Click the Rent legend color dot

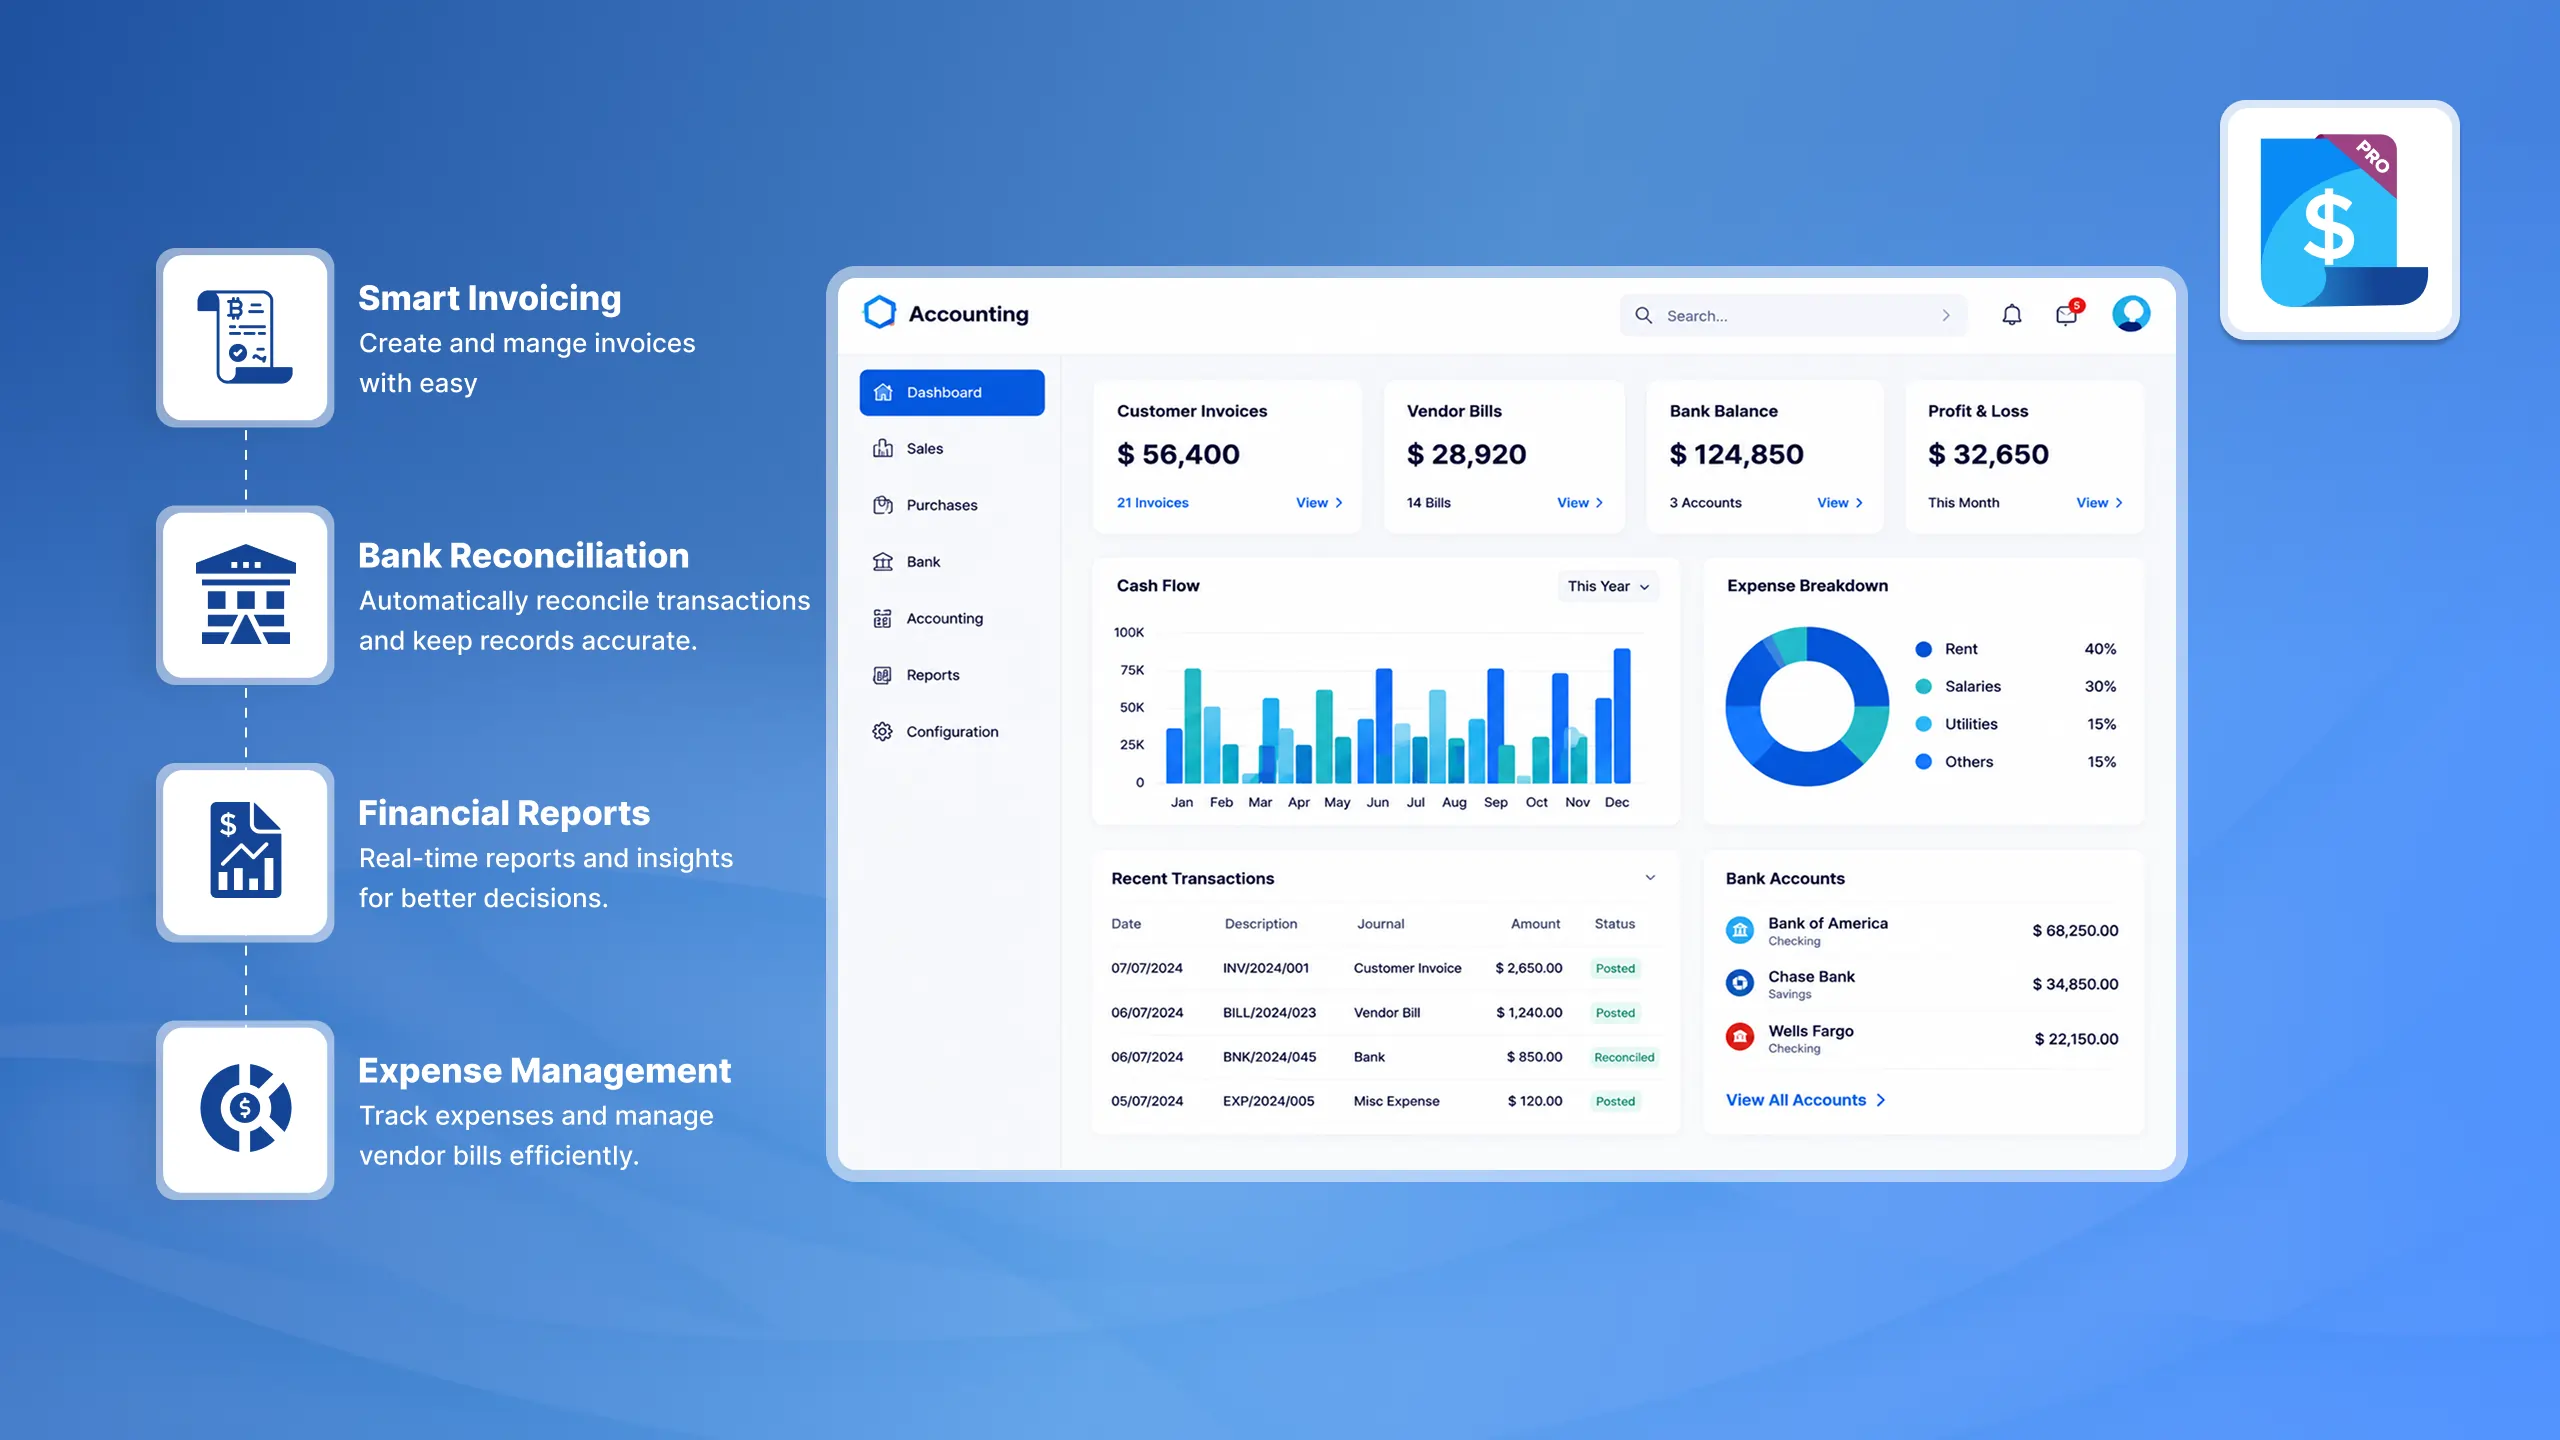tap(1923, 649)
